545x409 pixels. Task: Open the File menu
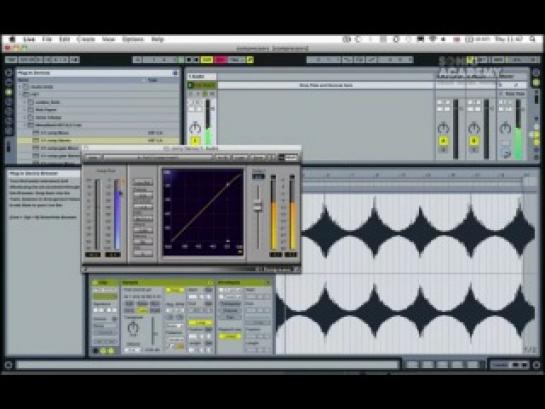coord(47,39)
